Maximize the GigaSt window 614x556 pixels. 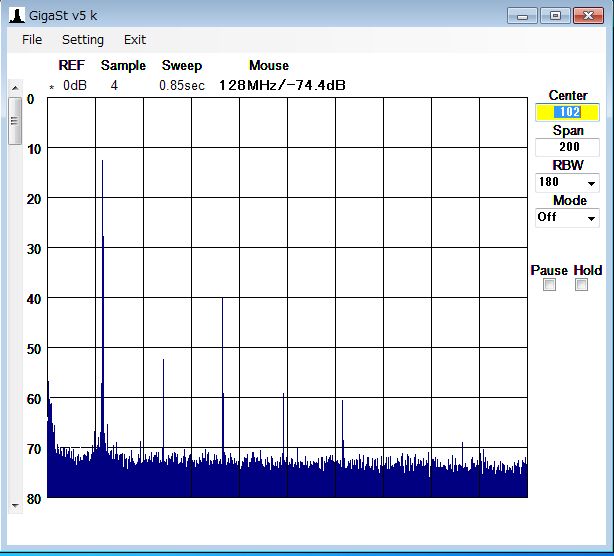[555, 16]
